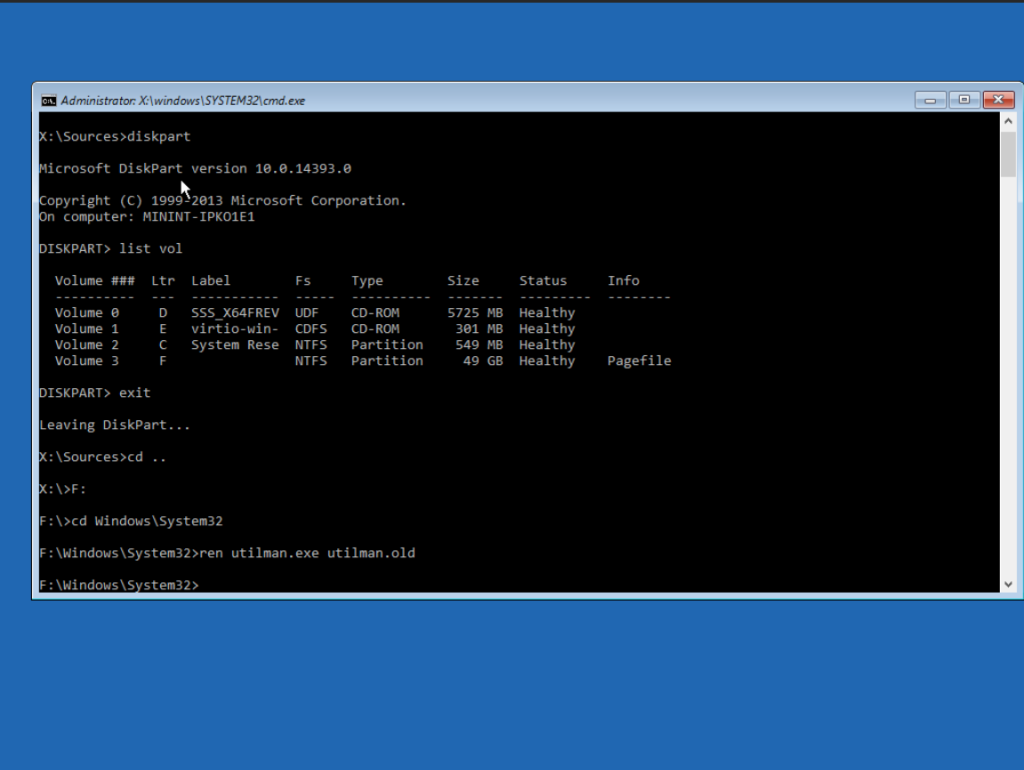The image size is (1024, 770).
Task: Click the 'Info' column header
Action: tap(623, 281)
